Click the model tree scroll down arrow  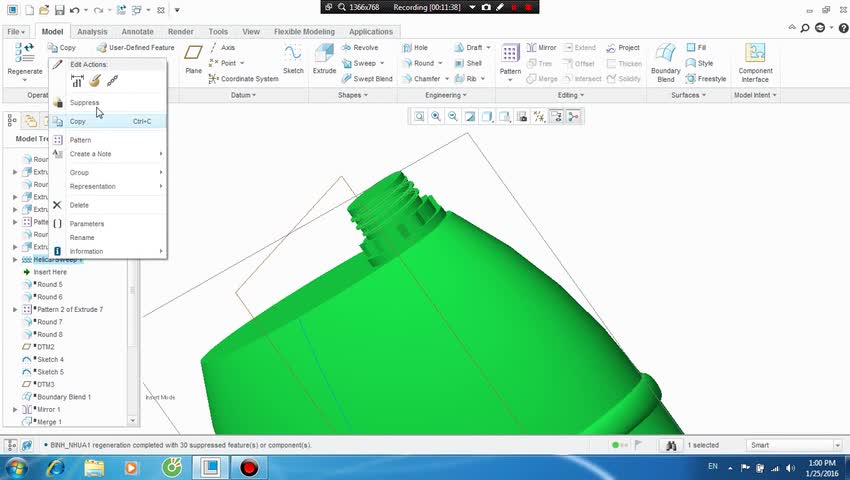pos(132,421)
